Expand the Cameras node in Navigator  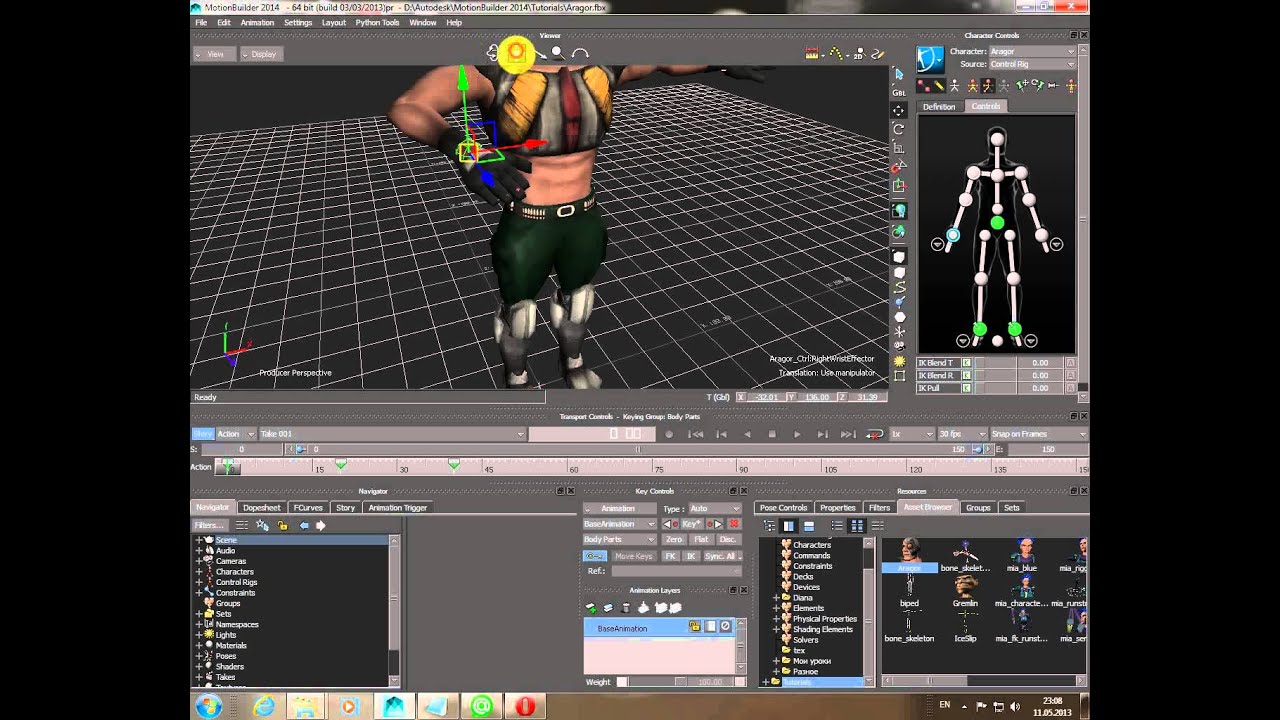[x=198, y=561]
